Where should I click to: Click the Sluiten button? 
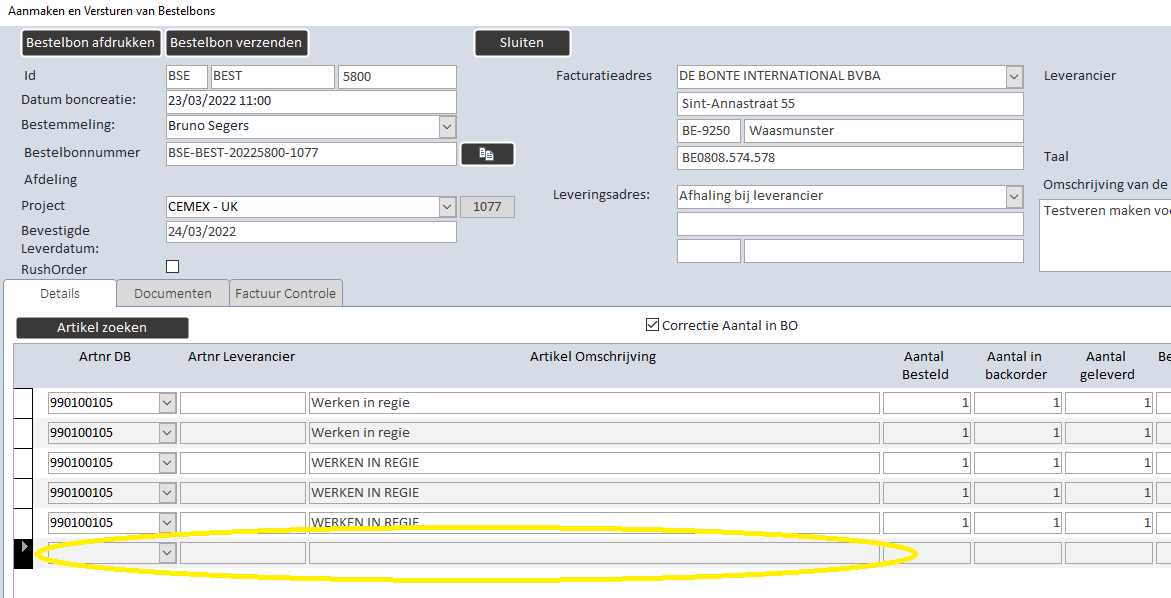pyautogui.click(x=522, y=43)
